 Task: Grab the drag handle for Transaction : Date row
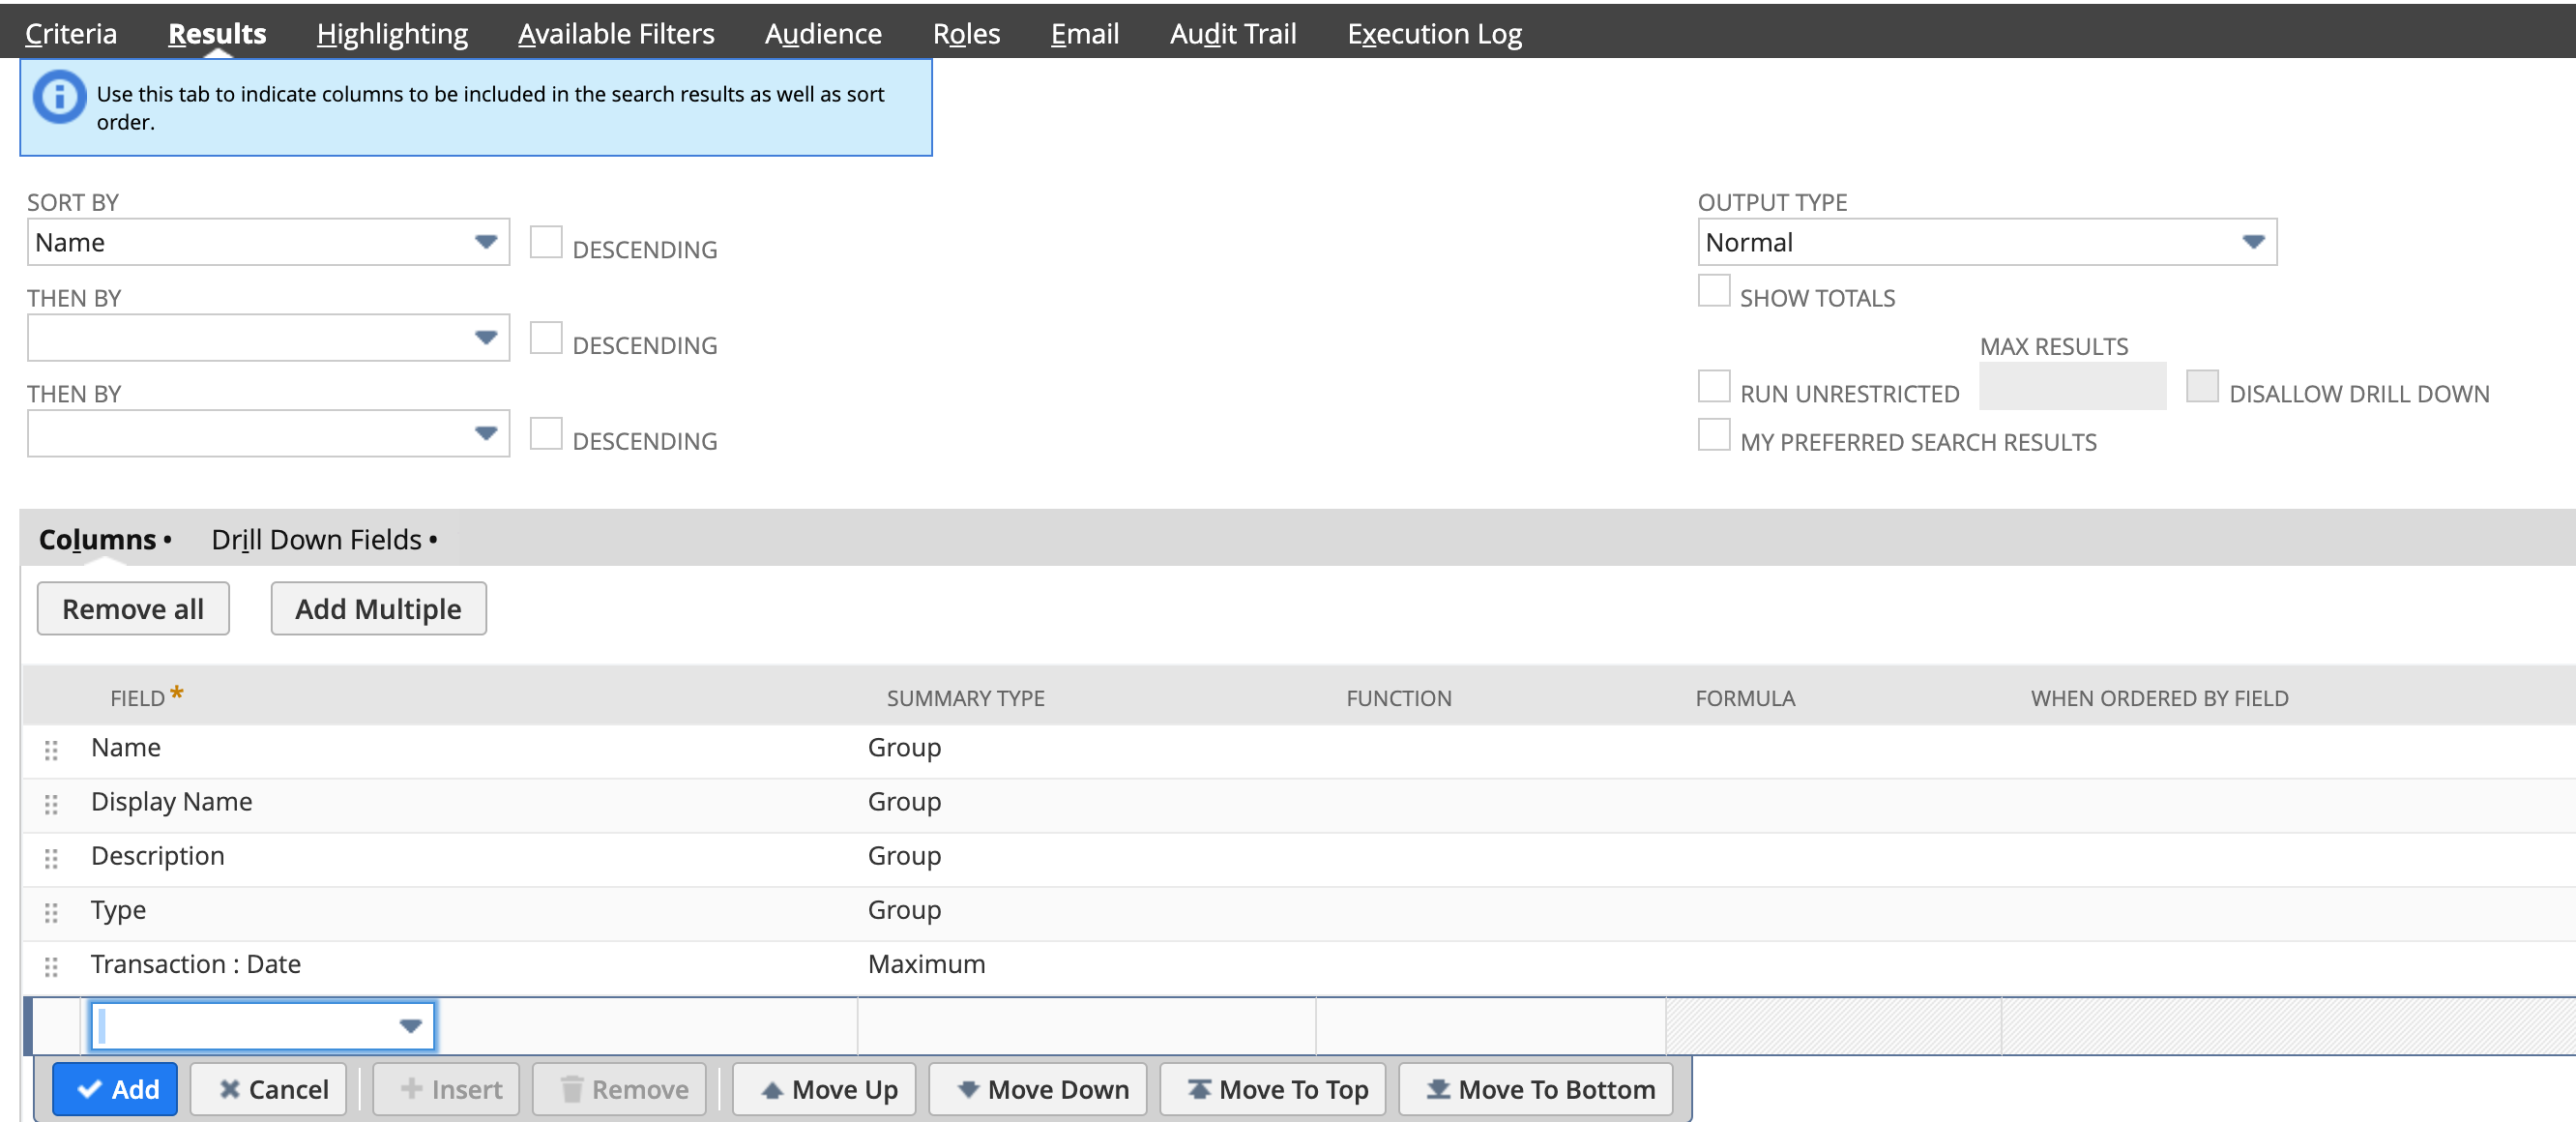coord(51,966)
